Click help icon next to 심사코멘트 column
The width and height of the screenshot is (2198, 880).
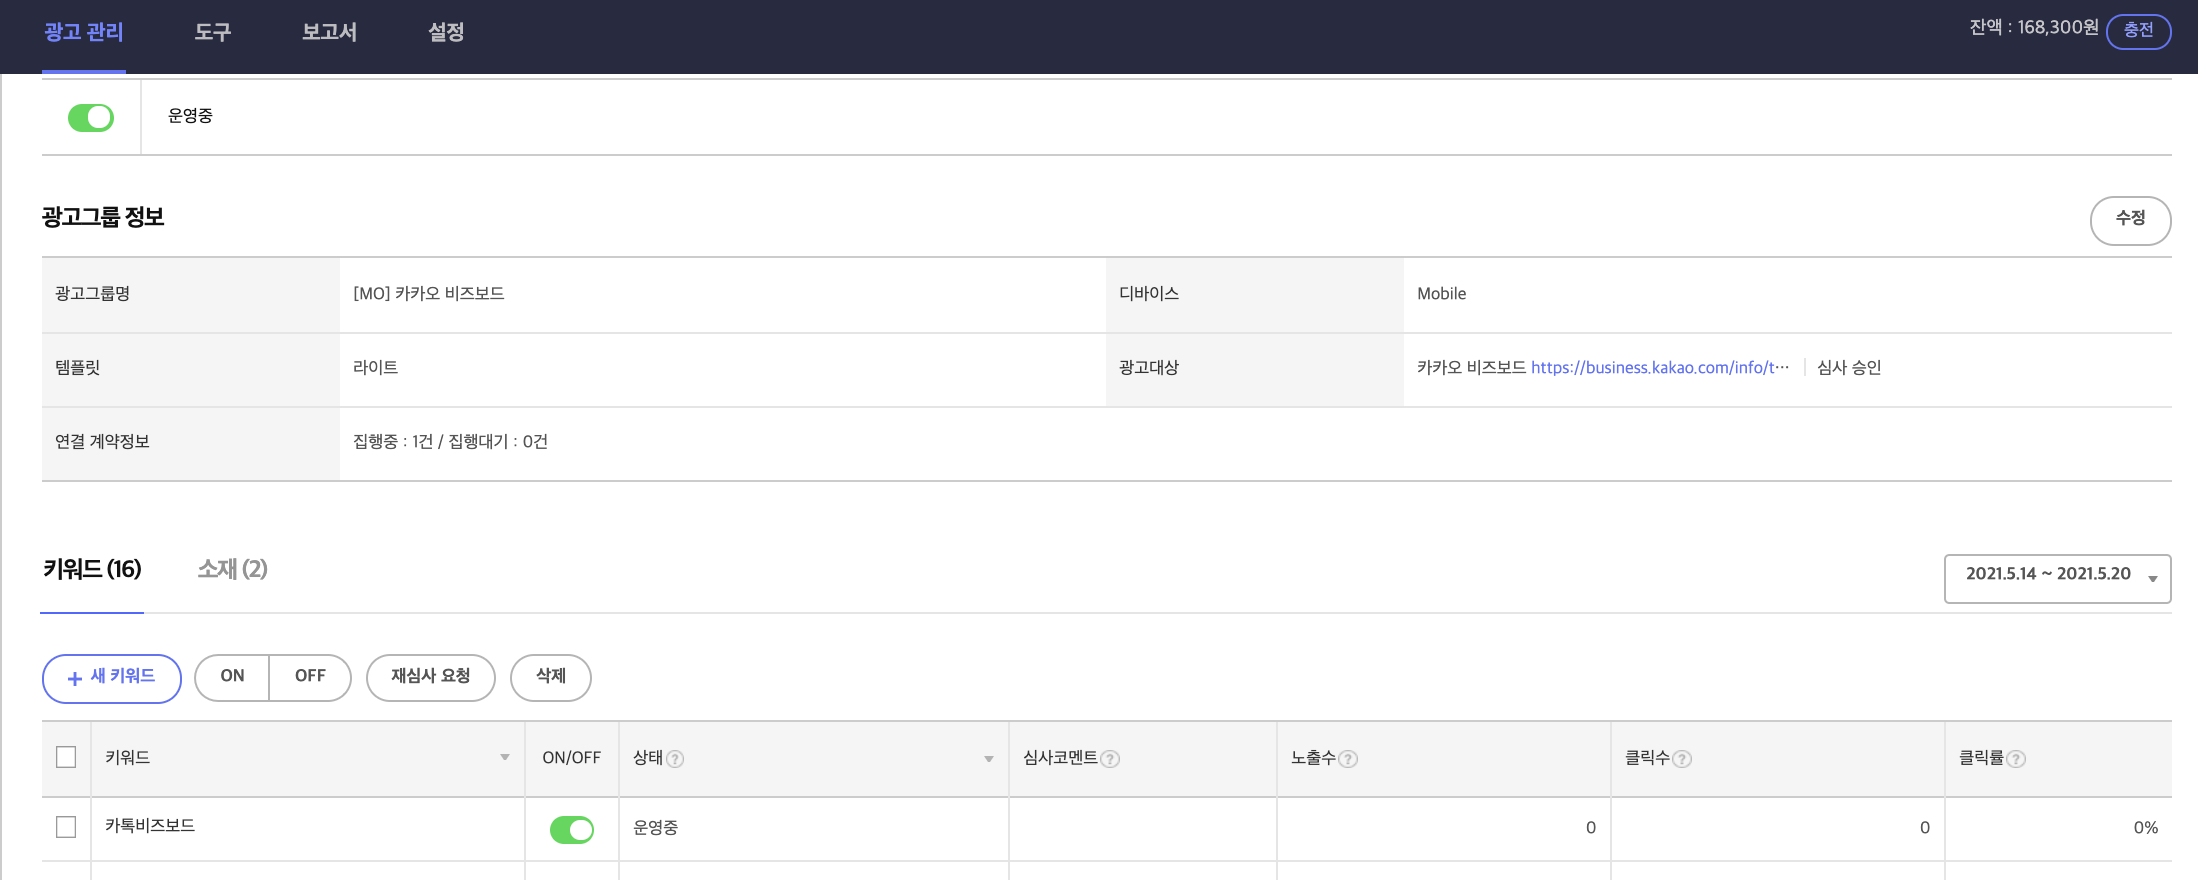1110,759
